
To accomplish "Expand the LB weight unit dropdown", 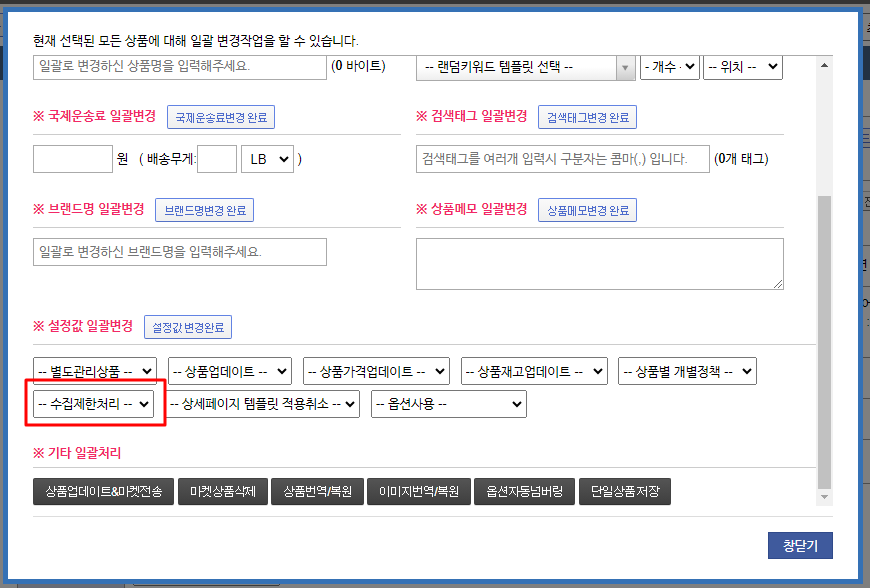I will click(x=267, y=159).
